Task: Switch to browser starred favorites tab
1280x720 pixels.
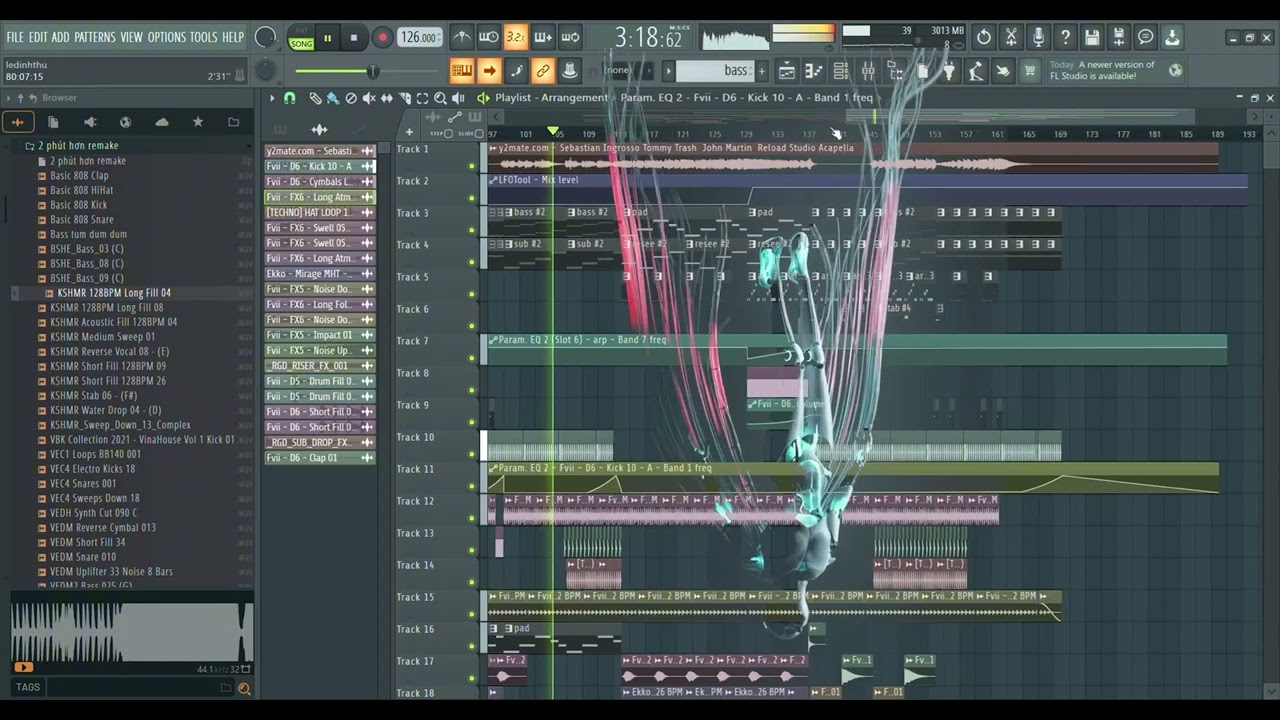Action: 197,122
